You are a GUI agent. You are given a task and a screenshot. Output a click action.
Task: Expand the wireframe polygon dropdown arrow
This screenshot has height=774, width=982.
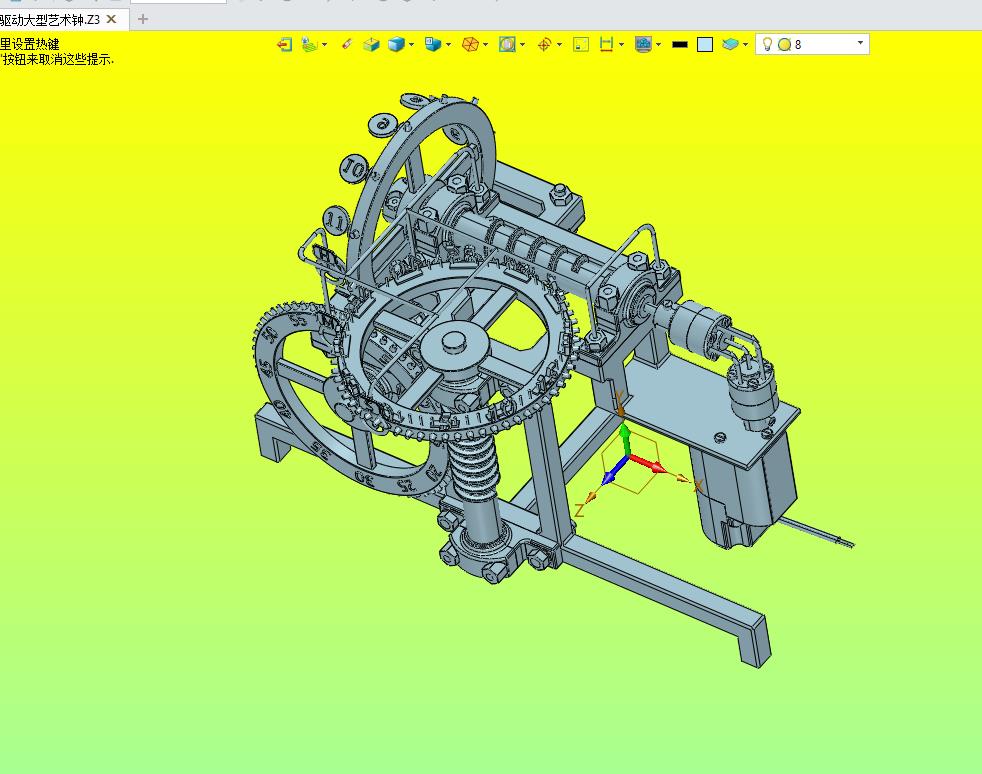pos(485,44)
